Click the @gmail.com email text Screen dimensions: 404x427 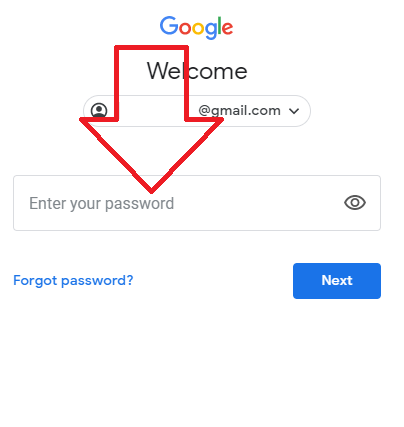click(239, 111)
